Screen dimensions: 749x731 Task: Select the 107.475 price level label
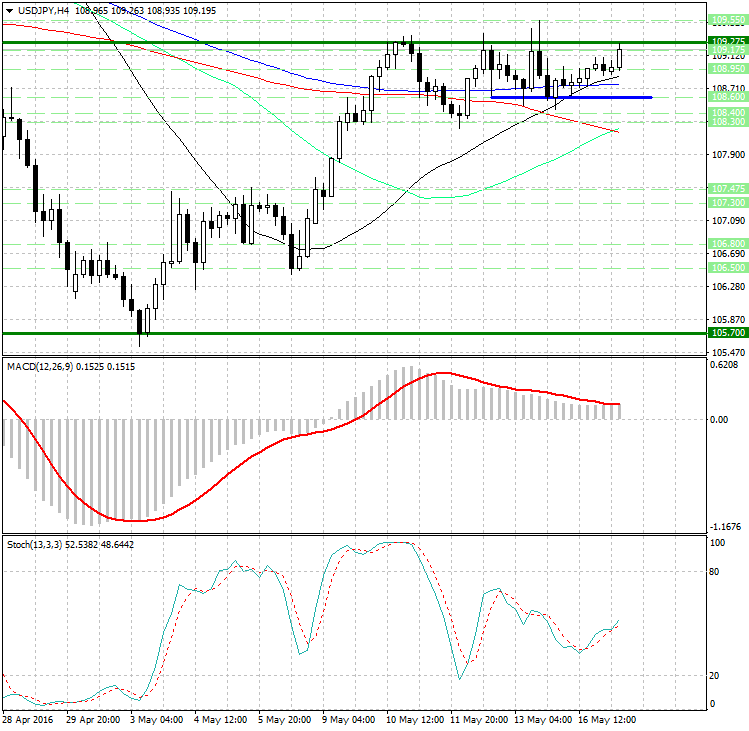tap(728, 189)
